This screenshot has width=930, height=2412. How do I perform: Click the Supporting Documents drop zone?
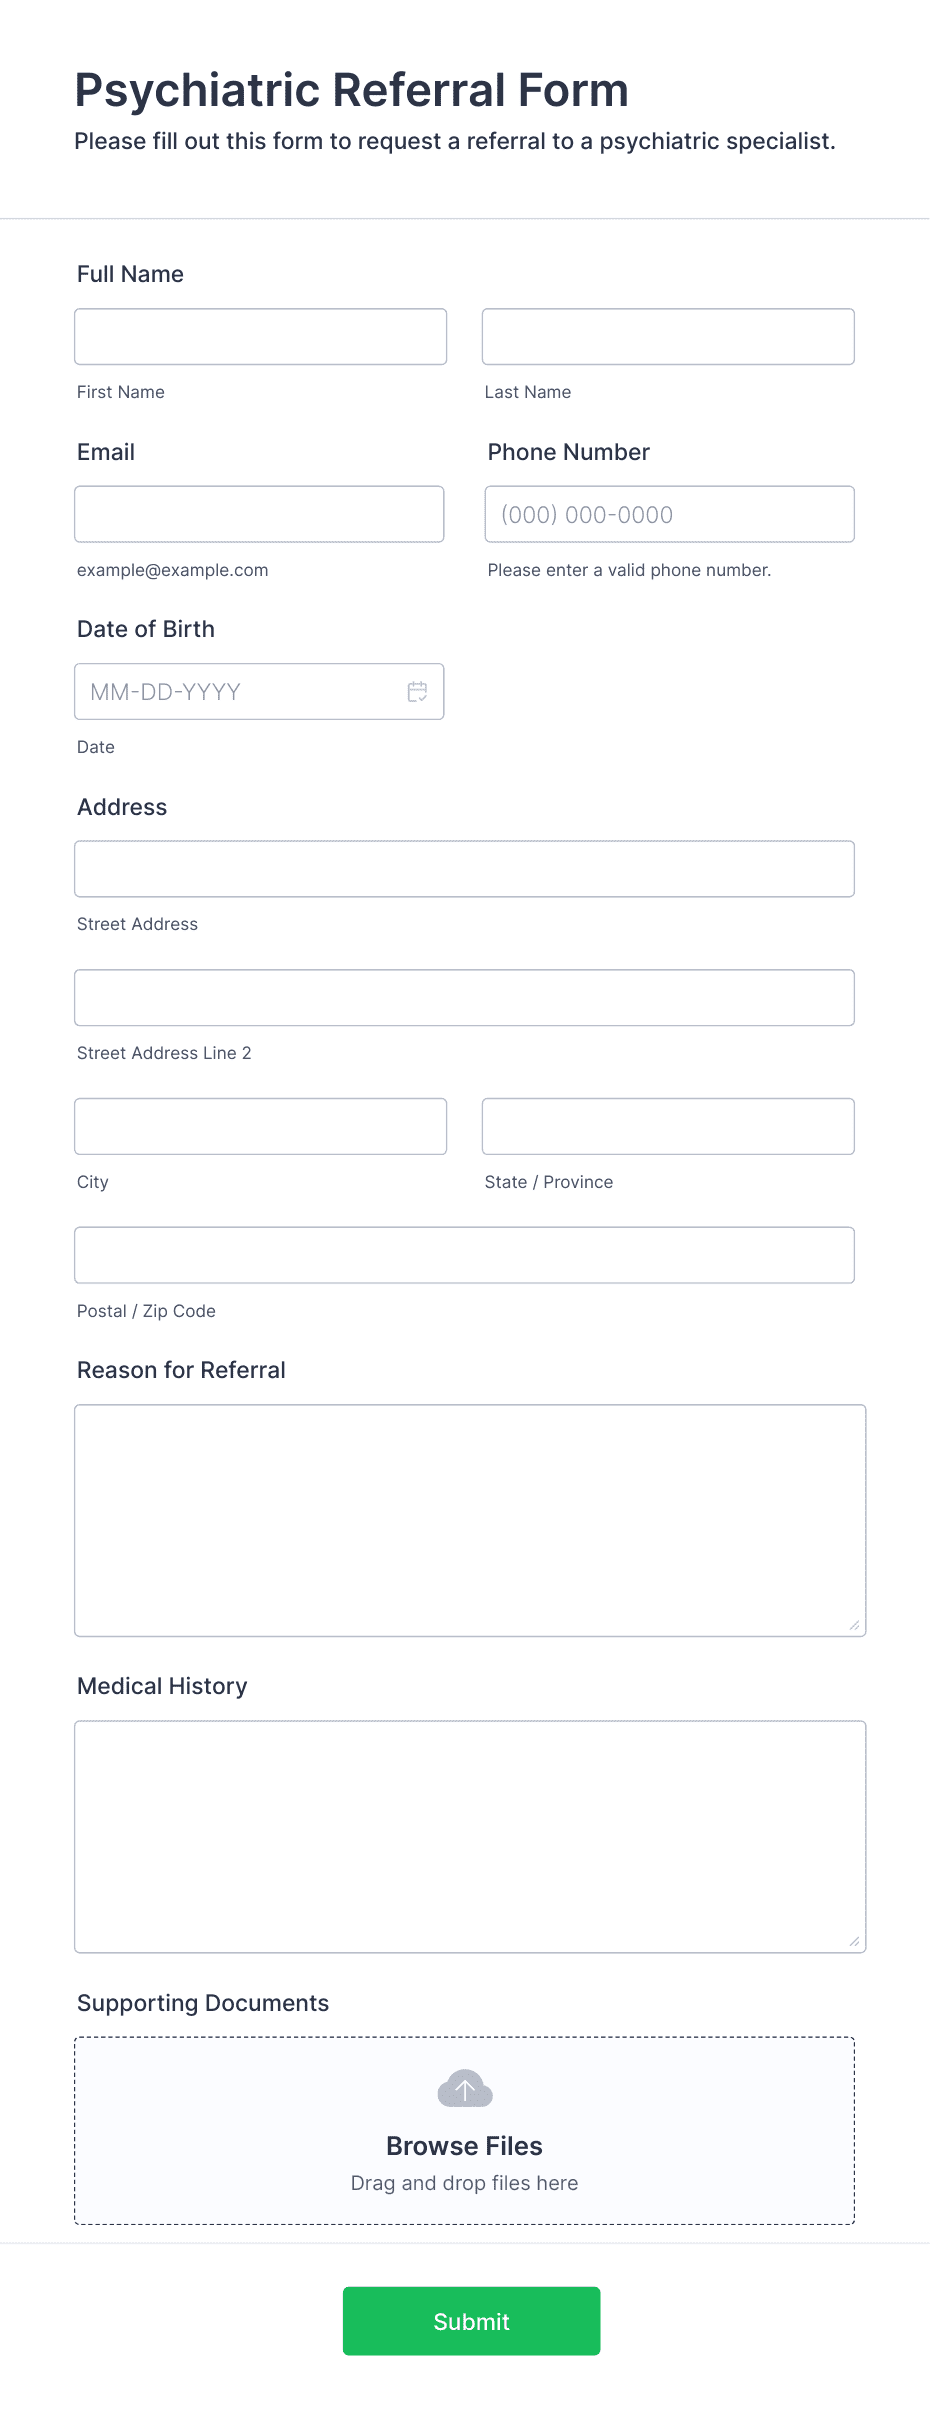[464, 2131]
